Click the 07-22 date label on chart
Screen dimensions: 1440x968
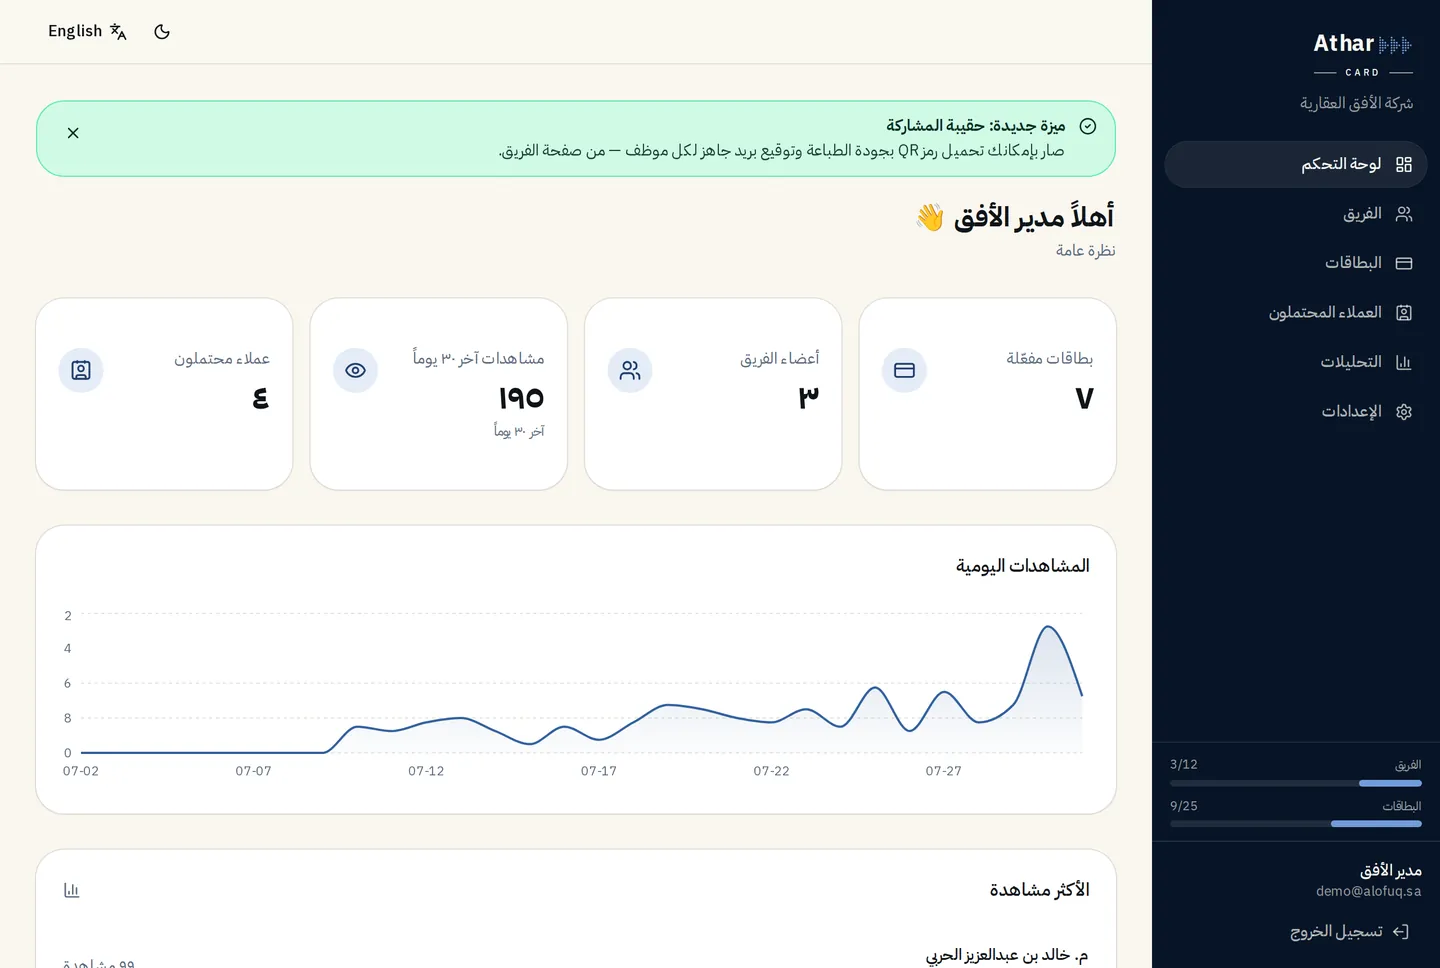pos(771,771)
